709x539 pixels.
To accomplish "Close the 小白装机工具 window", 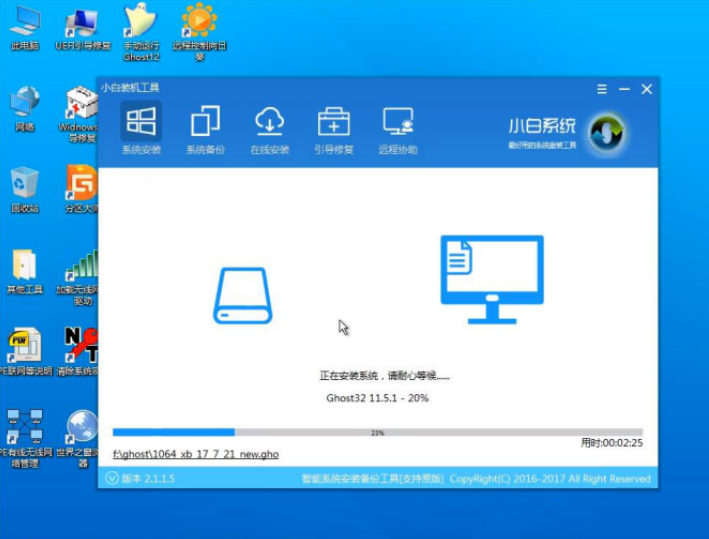I will (x=647, y=89).
